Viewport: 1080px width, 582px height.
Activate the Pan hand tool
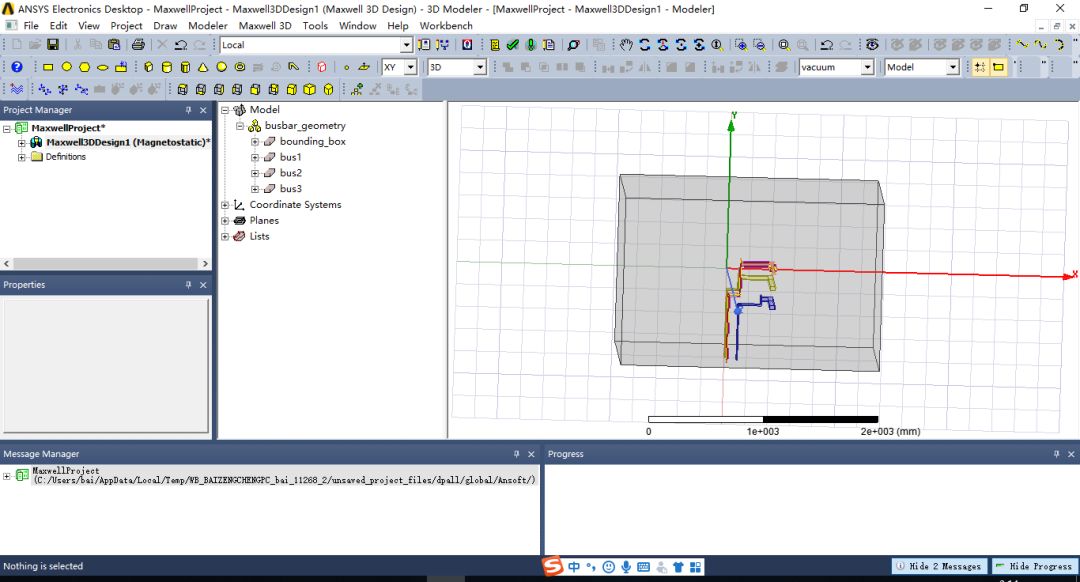pyautogui.click(x=626, y=45)
